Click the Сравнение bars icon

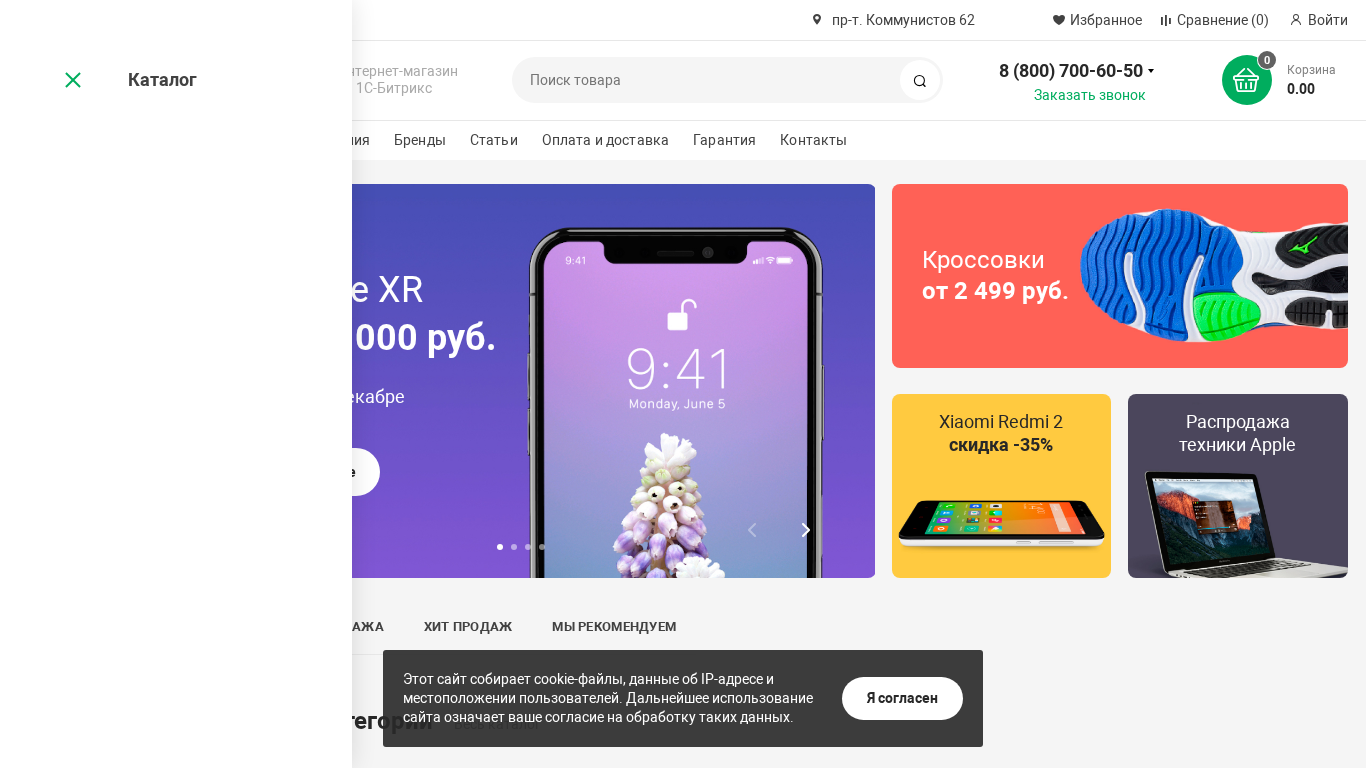pos(1166,20)
